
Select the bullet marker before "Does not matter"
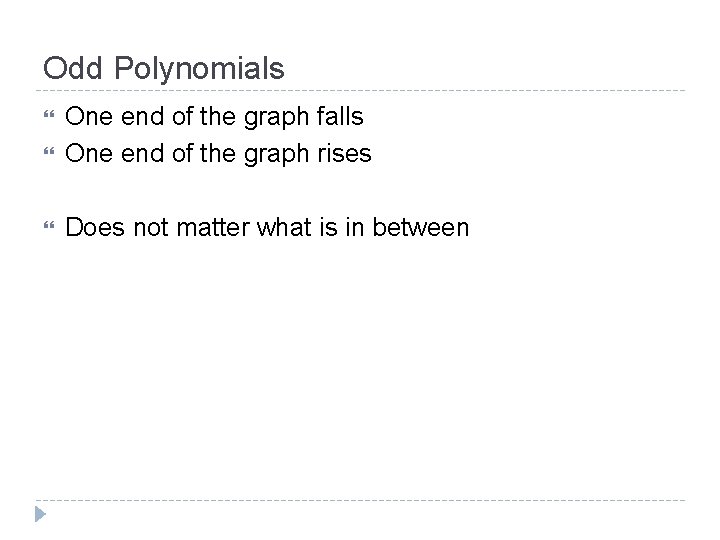[x=48, y=228]
